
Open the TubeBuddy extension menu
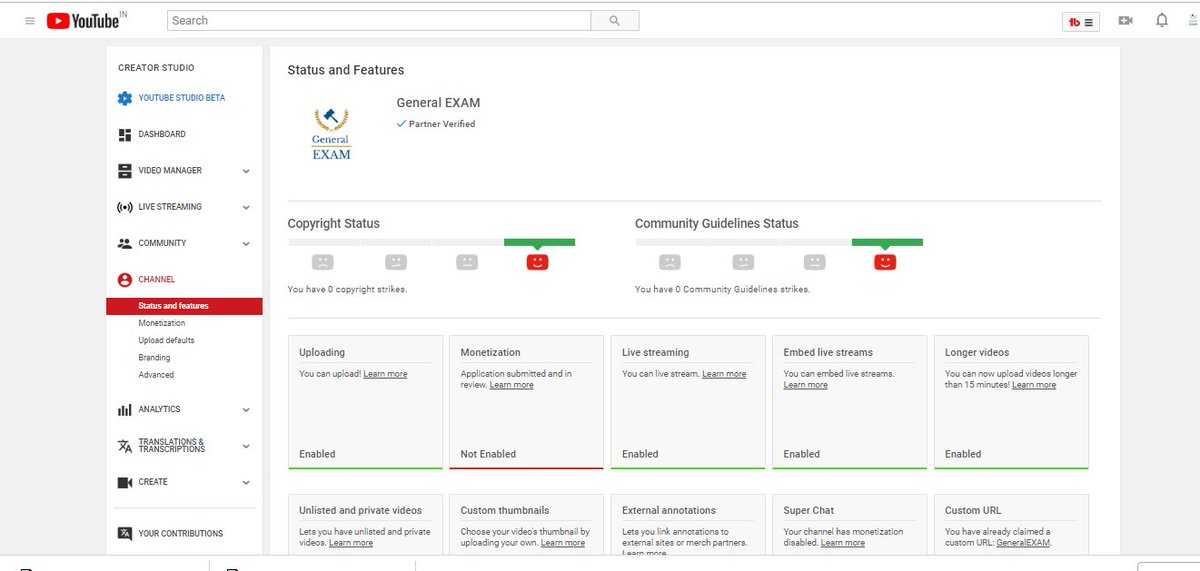pyautogui.click(x=1081, y=21)
